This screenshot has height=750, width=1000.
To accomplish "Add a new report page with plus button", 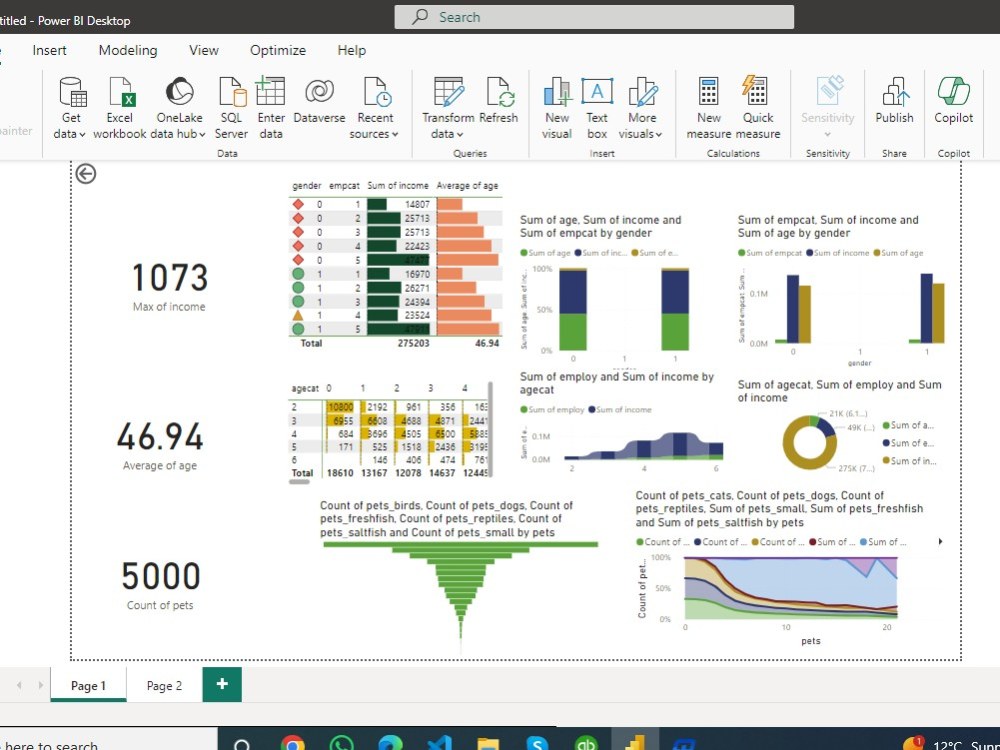I will tap(221, 685).
